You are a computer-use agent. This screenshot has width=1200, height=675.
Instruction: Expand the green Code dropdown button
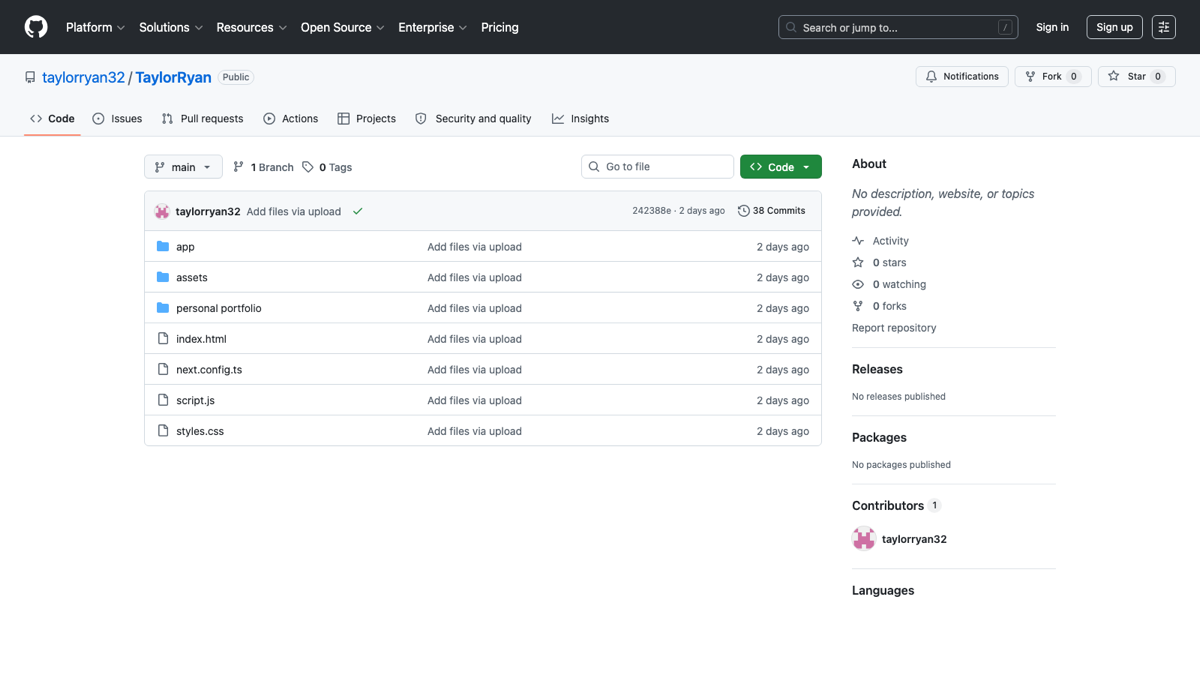pyautogui.click(x=781, y=167)
